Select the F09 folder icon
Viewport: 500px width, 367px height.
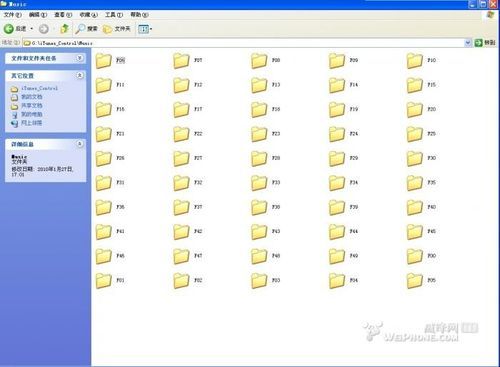tap(337, 61)
